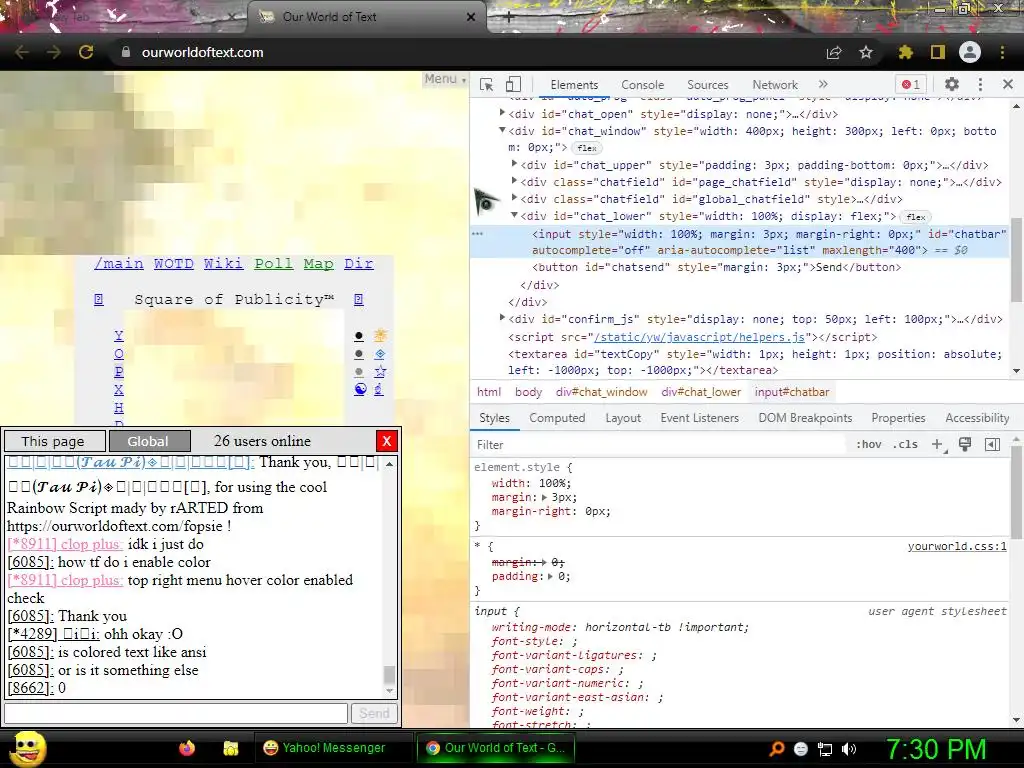Image resolution: width=1024 pixels, height=768 pixels.
Task: Open the WOTD link
Action: 174,264
